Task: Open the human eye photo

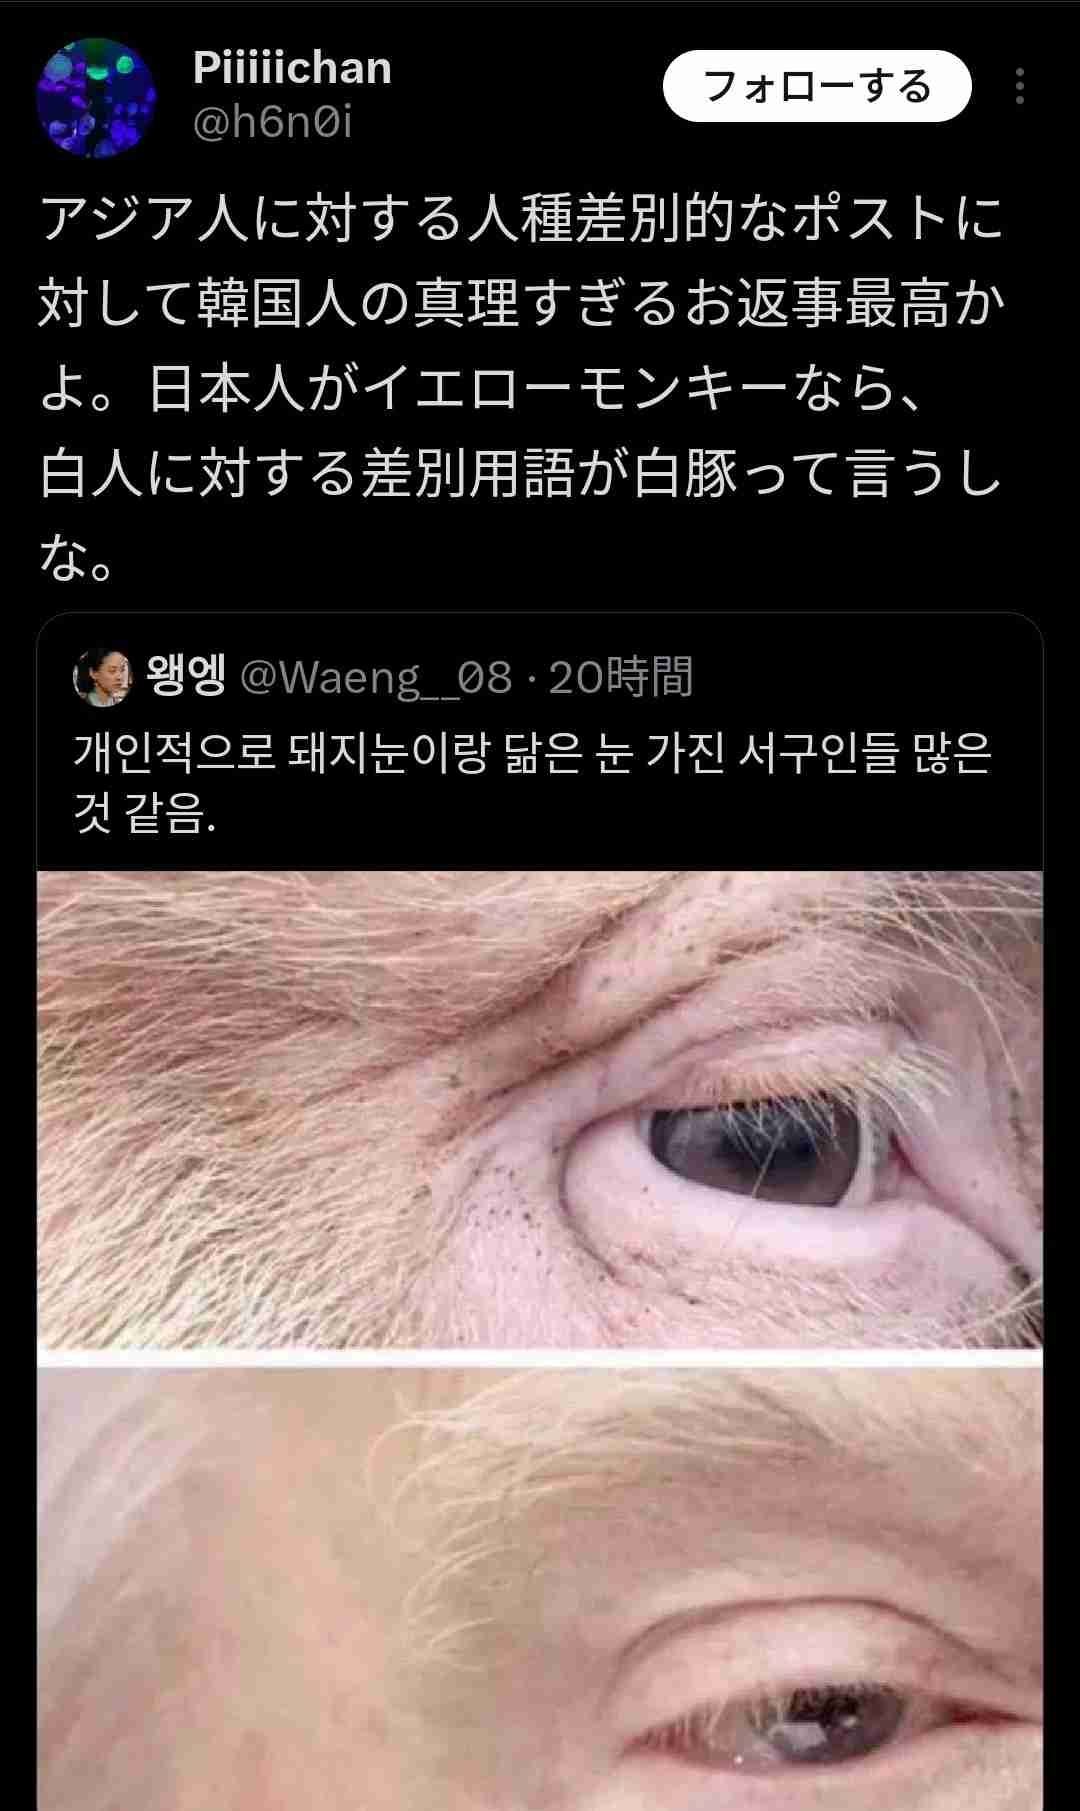Action: click(x=540, y=1589)
